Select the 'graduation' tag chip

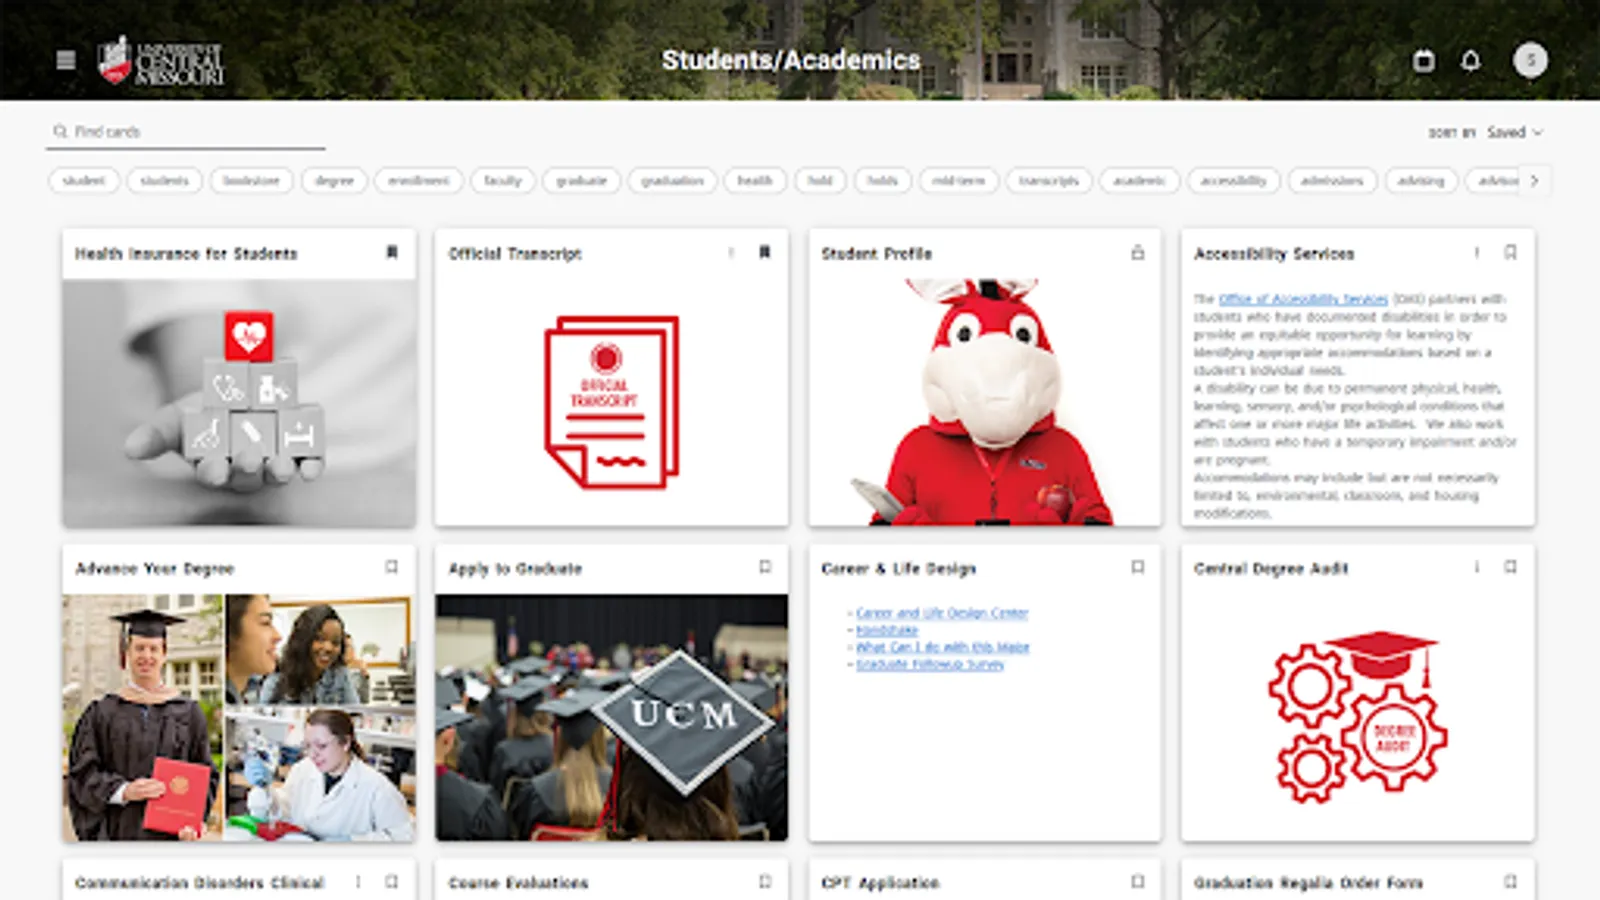point(673,181)
